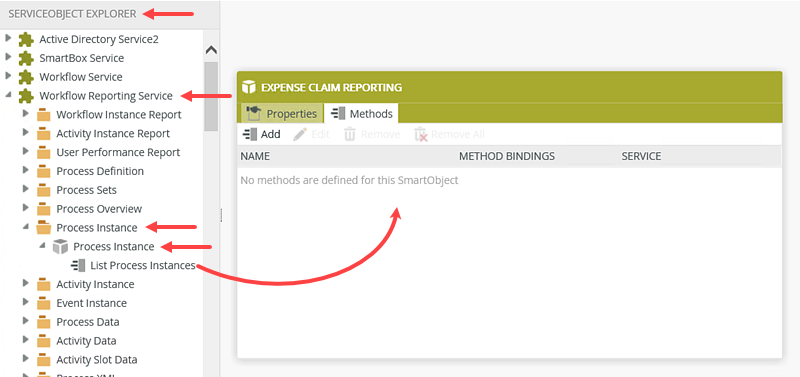Click the Process Sets folder icon

[44, 191]
